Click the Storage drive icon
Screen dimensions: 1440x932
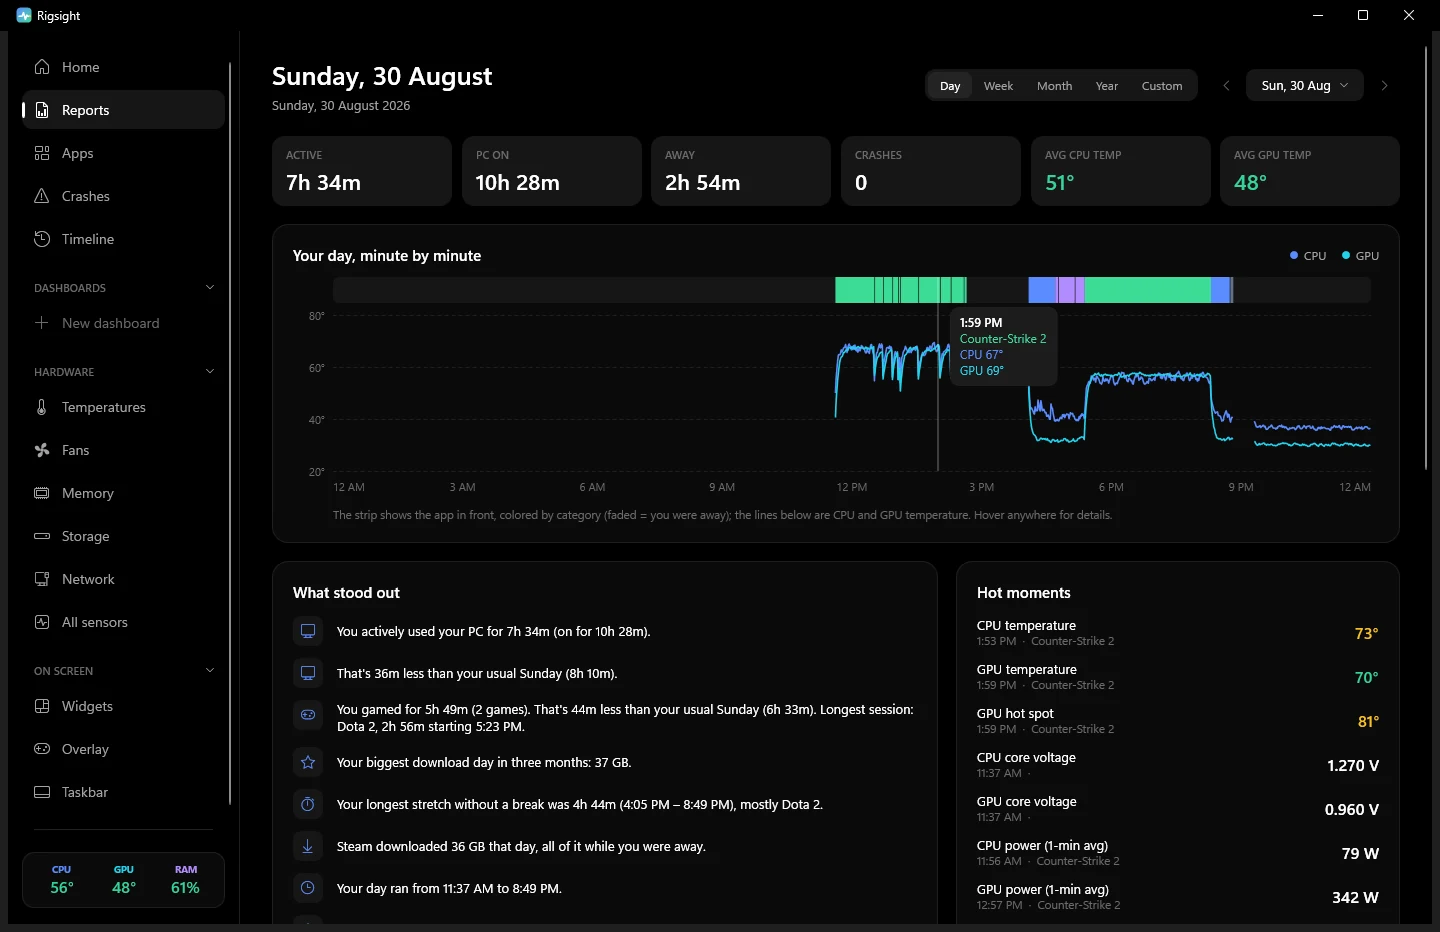click(42, 536)
